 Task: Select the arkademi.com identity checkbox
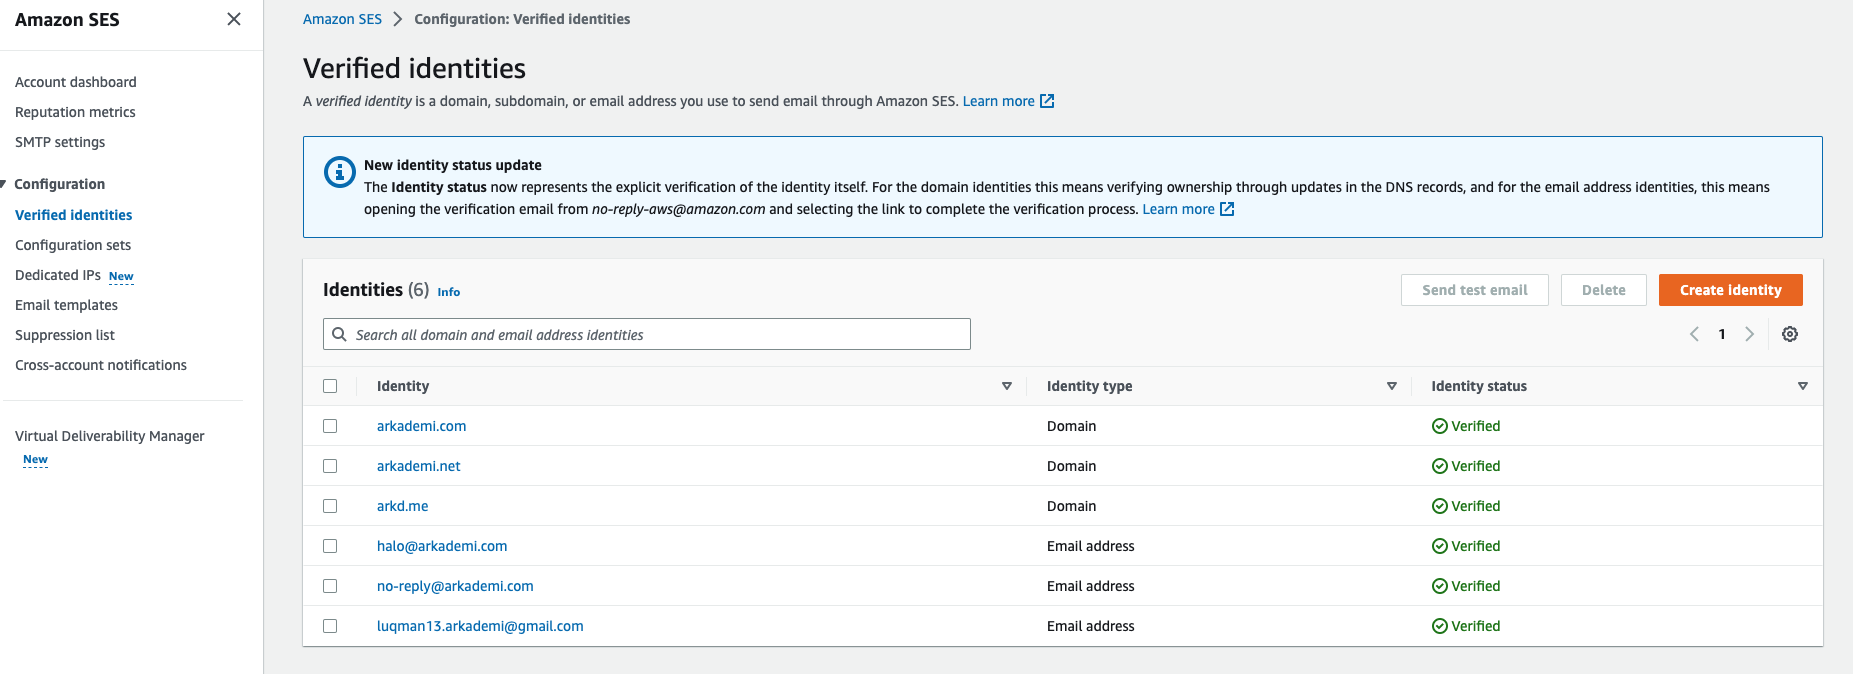tap(330, 426)
